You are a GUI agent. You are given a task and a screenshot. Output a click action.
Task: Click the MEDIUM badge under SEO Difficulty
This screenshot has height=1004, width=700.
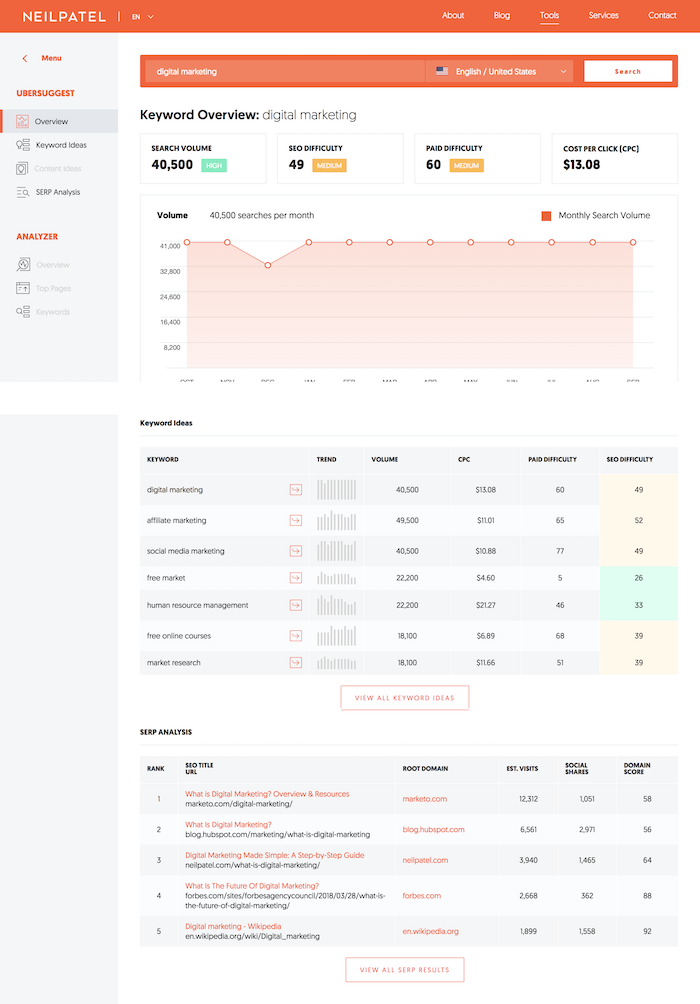pos(329,165)
